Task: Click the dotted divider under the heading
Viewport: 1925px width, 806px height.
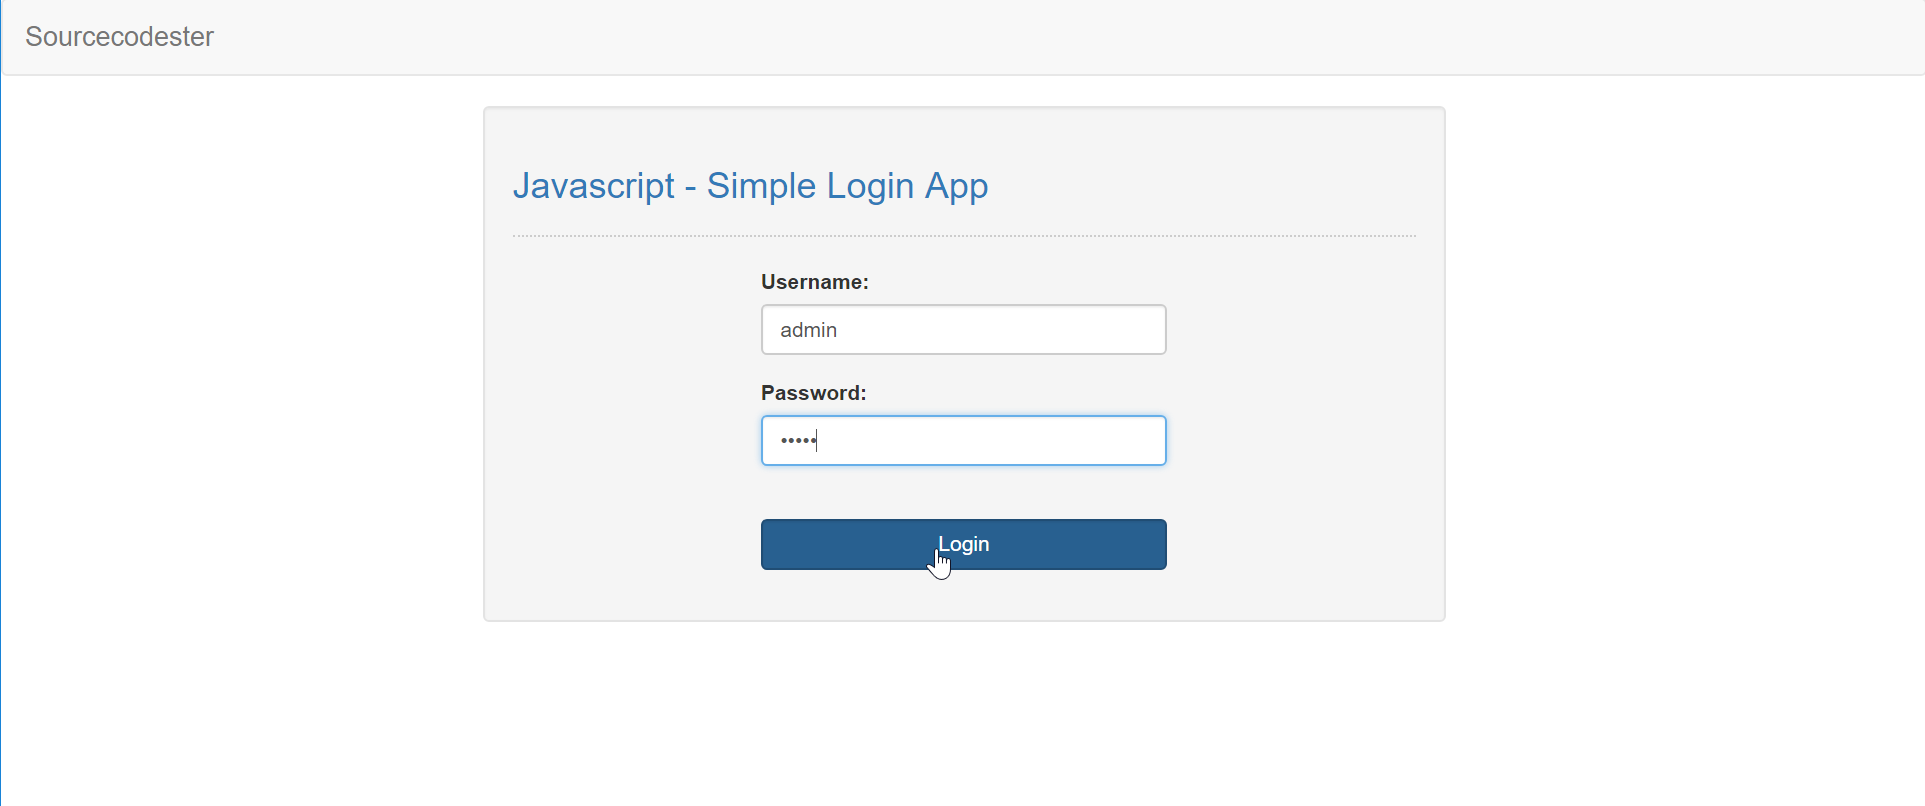Action: (964, 236)
